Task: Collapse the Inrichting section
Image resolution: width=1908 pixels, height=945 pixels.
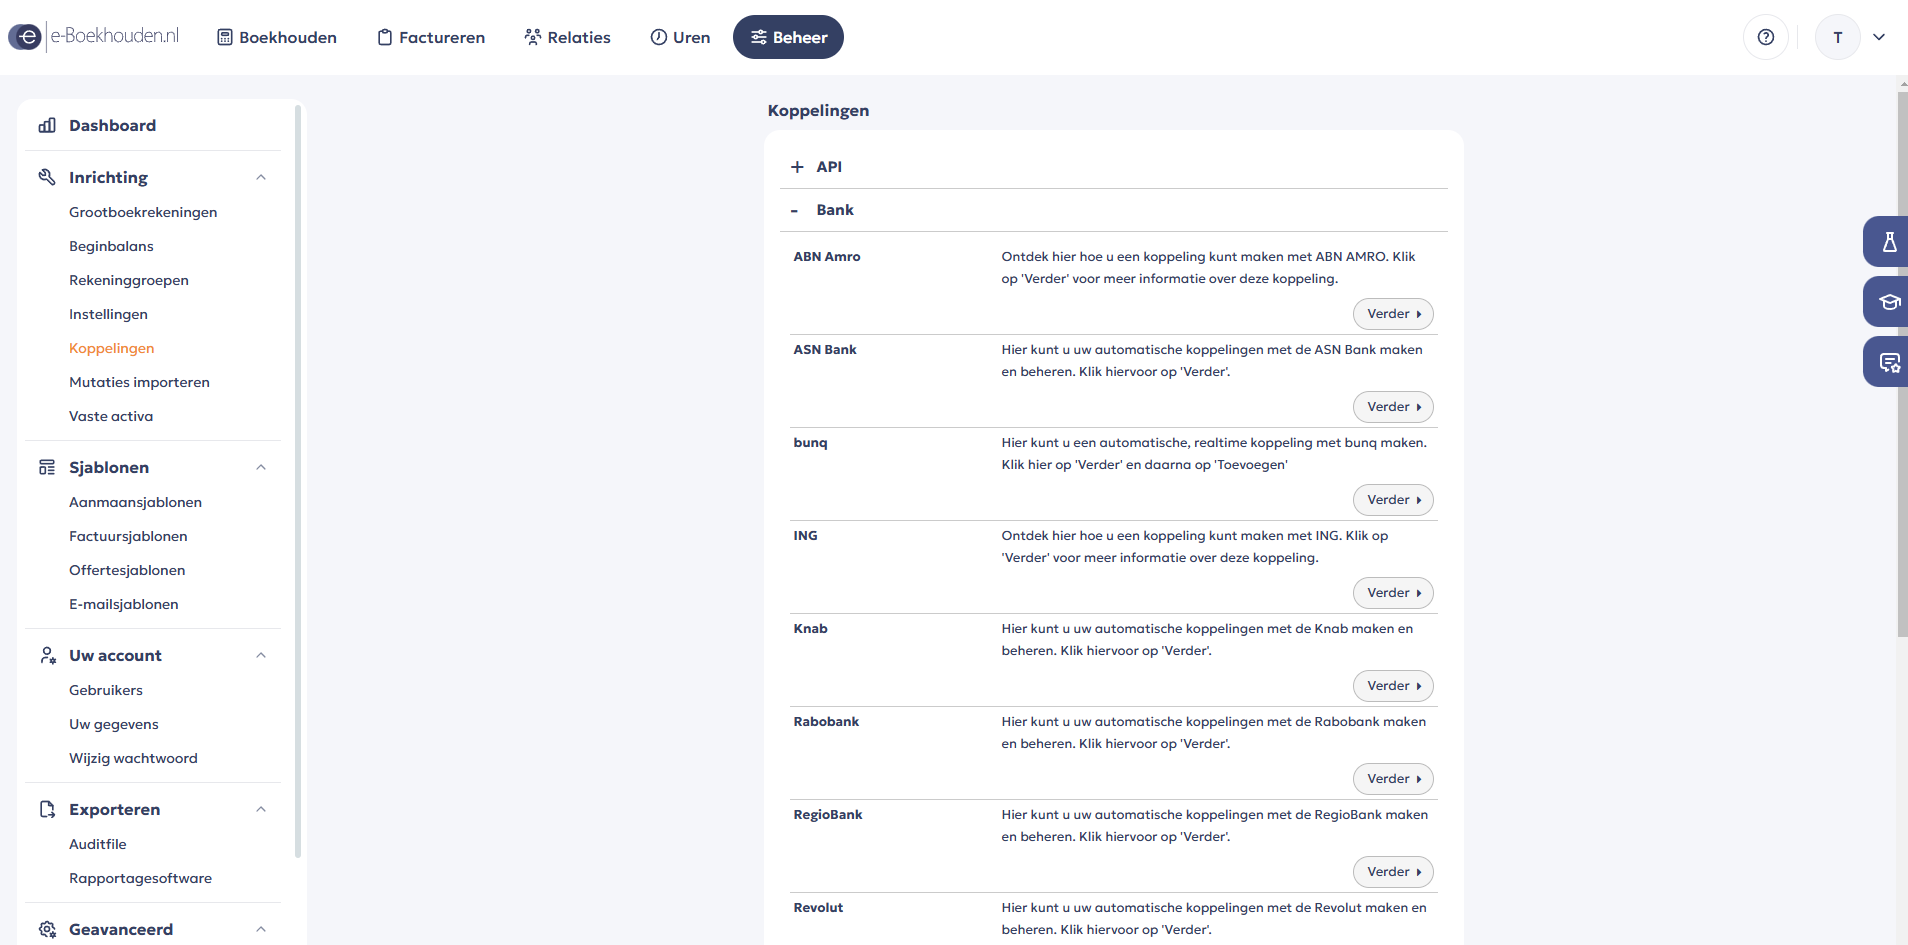Action: pos(261,177)
